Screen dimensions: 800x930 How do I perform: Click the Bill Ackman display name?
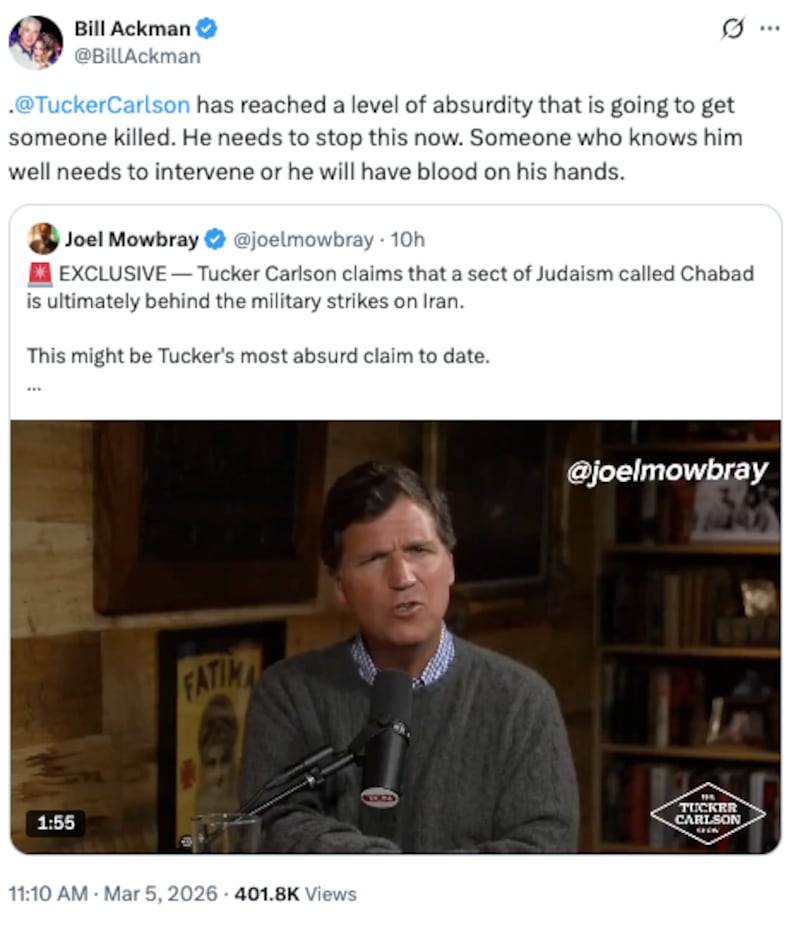coord(132,29)
